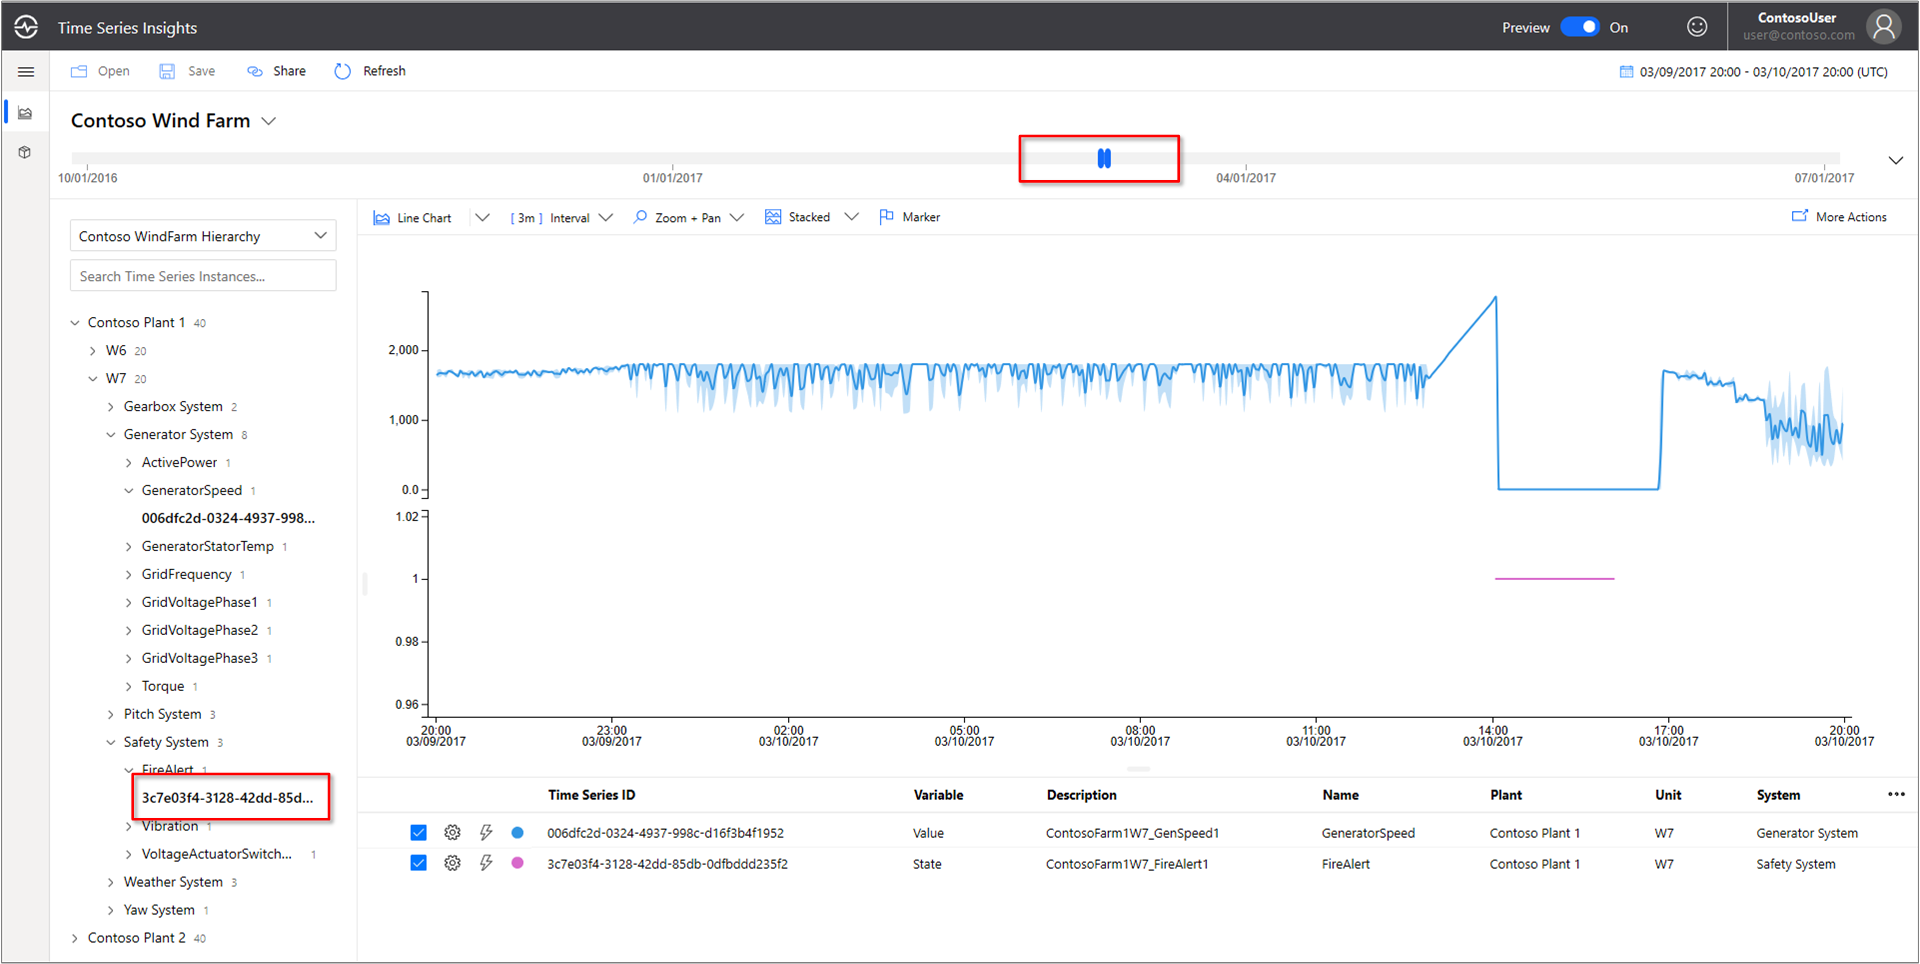Click the Marker tool
Screen dimensions: 1920x964
pyautogui.click(x=909, y=217)
